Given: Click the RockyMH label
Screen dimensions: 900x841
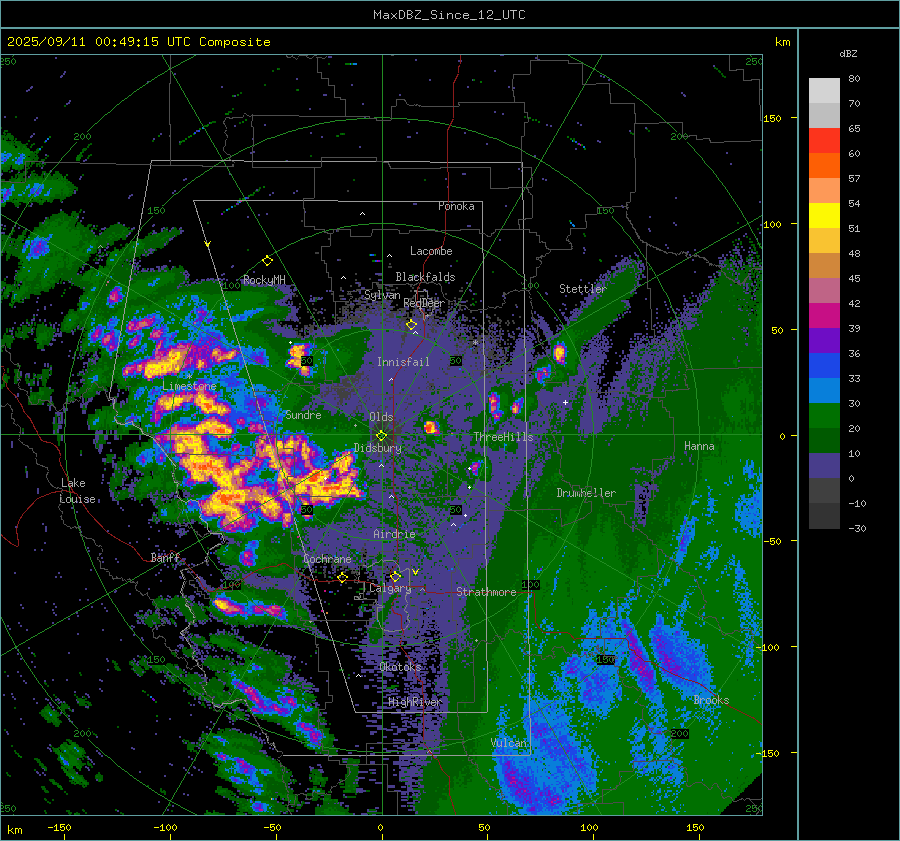Looking at the screenshot, I should [x=264, y=280].
